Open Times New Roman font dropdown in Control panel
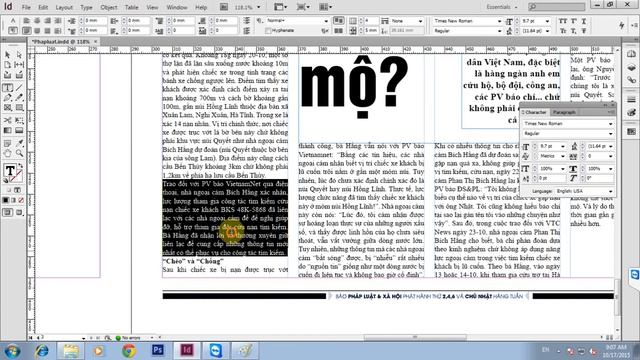 click(499, 20)
